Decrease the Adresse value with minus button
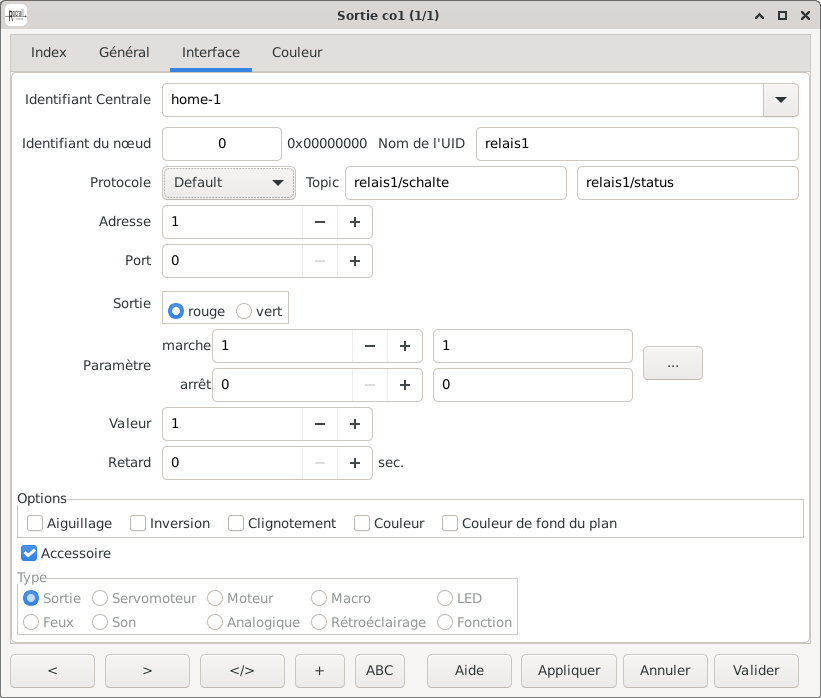Image resolution: width=821 pixels, height=698 pixels. coord(320,222)
